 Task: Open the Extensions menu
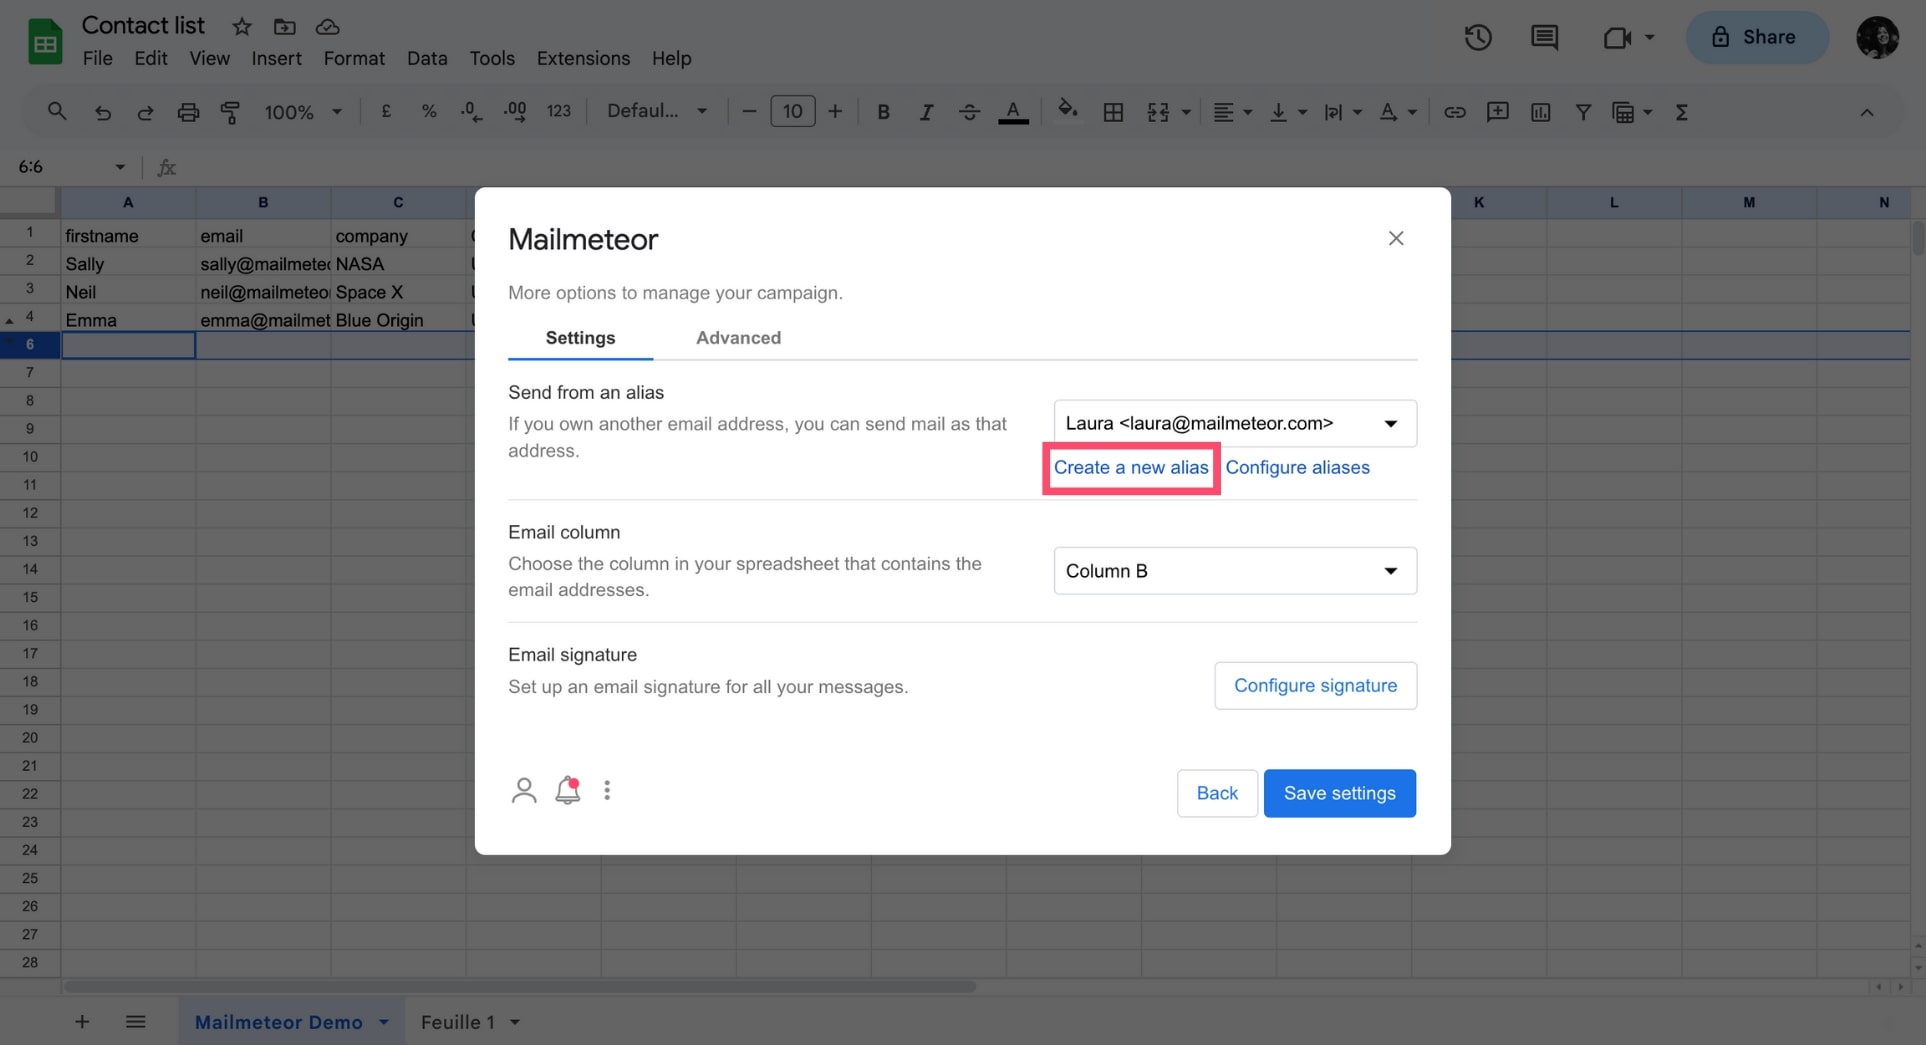pos(583,58)
